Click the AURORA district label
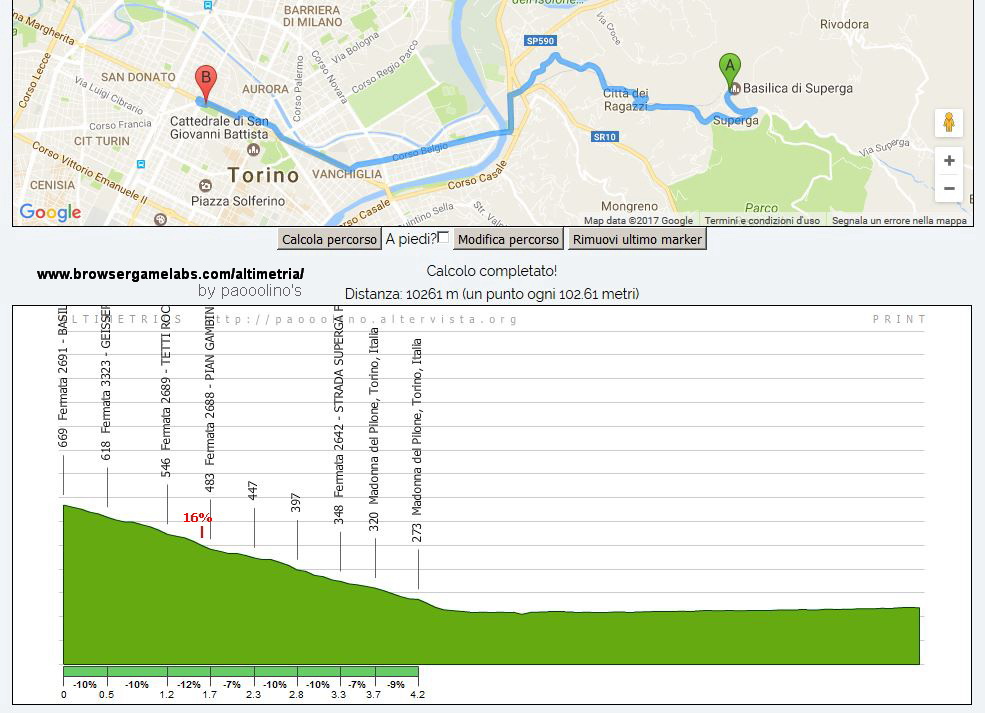 tap(265, 89)
